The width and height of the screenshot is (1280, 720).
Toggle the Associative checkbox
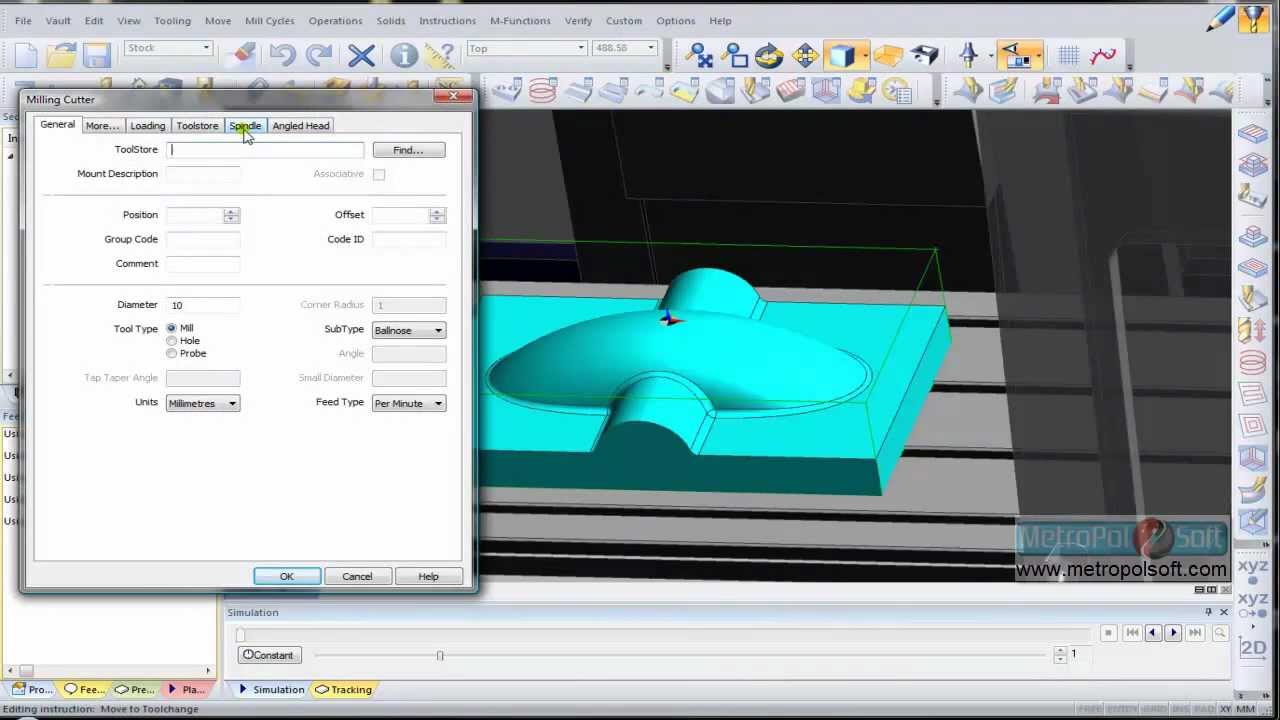coord(379,175)
